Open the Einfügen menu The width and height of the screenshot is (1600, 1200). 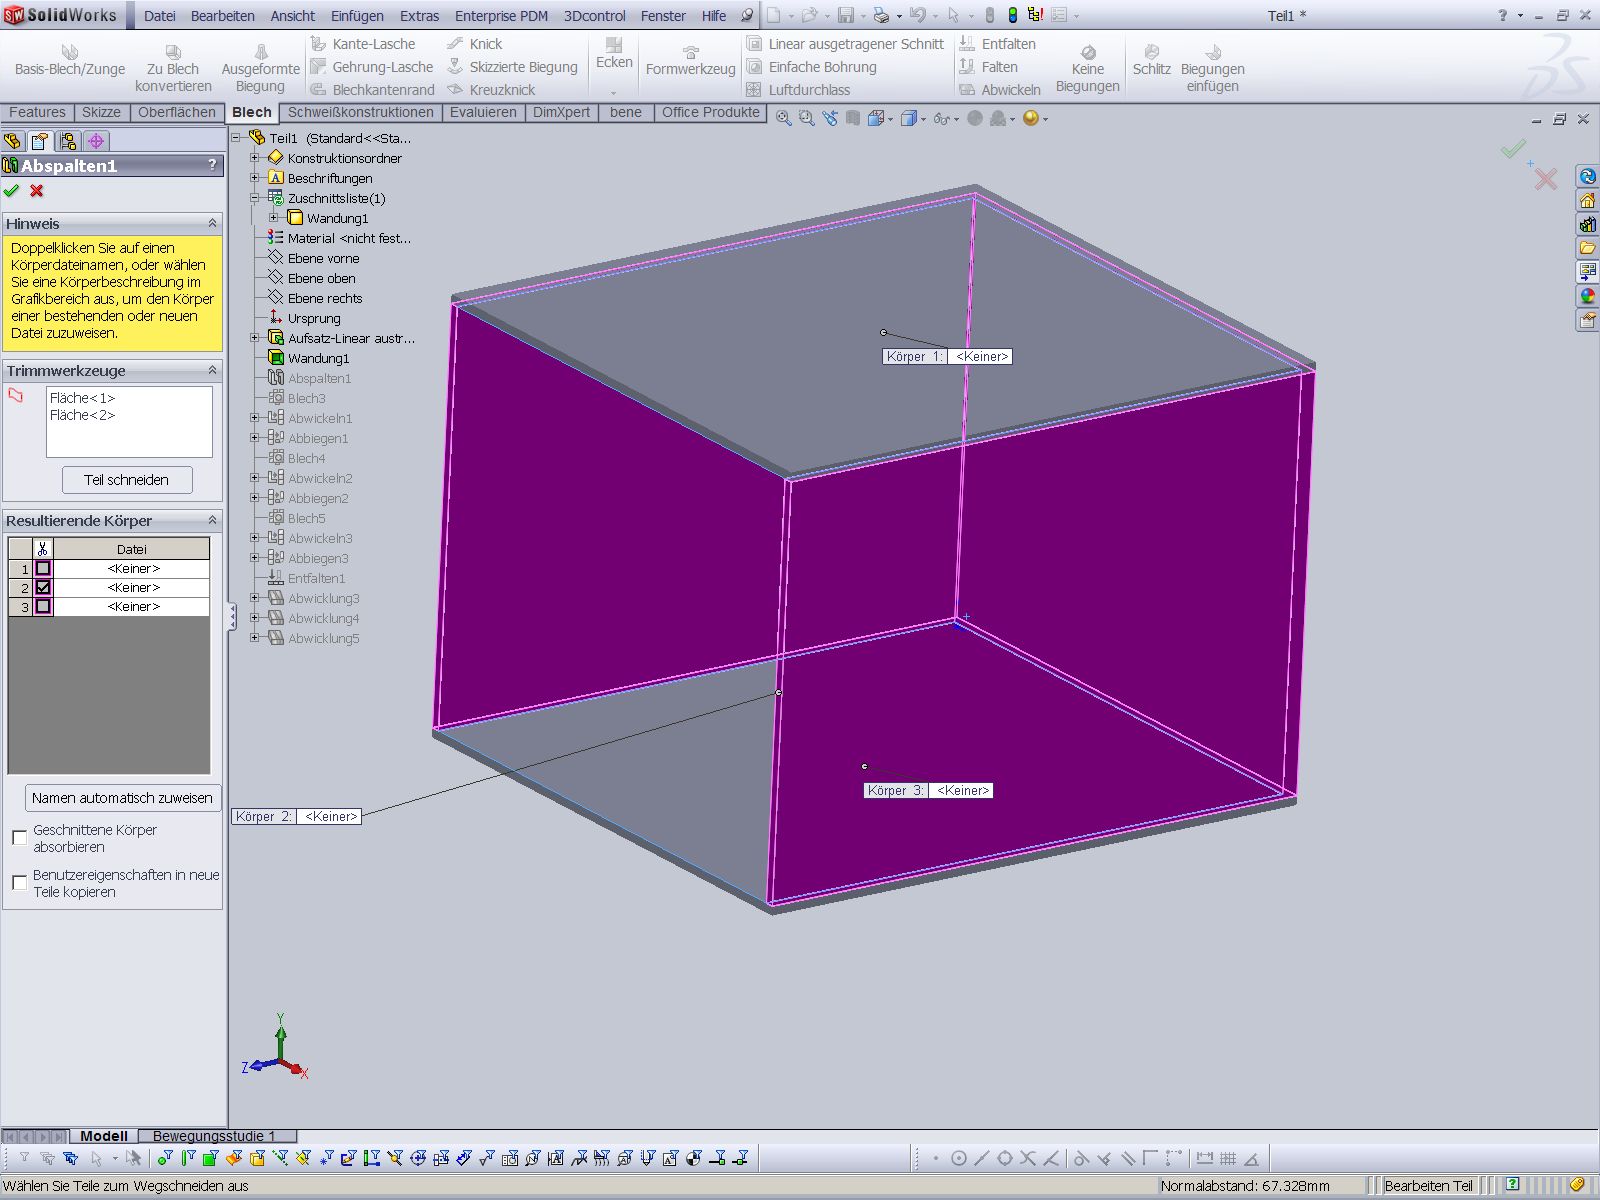click(357, 16)
